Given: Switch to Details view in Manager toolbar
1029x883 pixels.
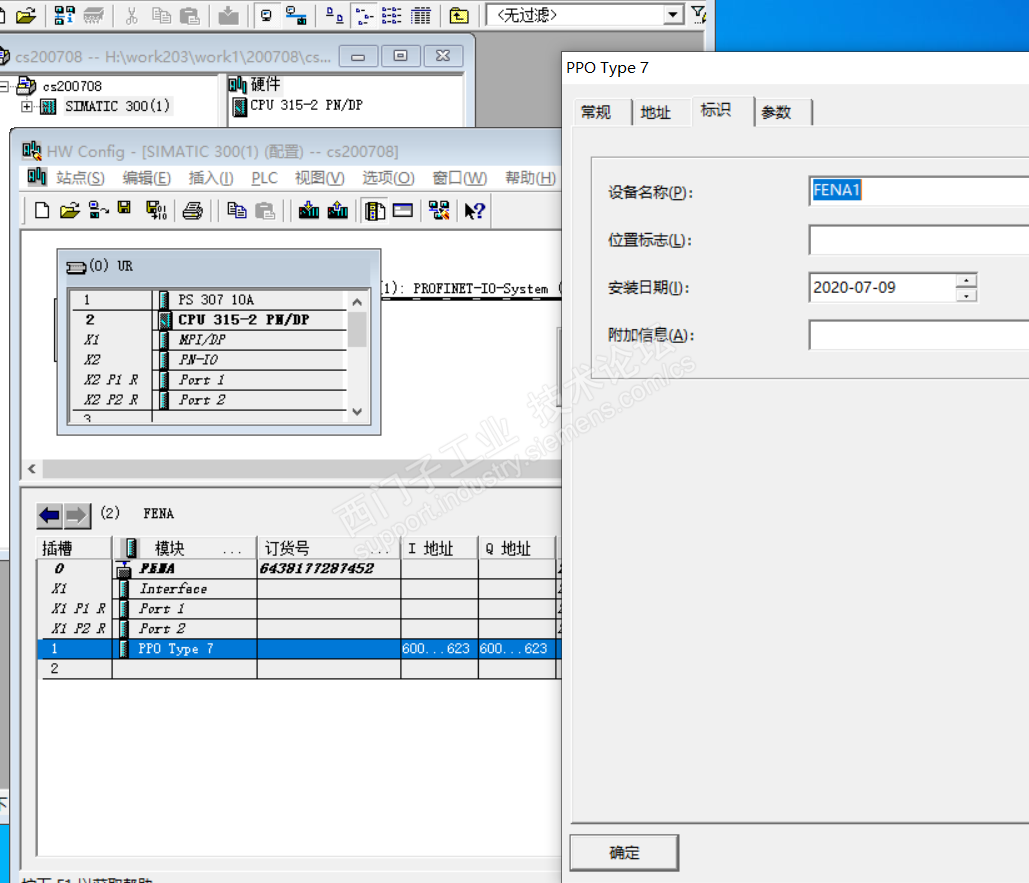Looking at the screenshot, I should (x=421, y=15).
